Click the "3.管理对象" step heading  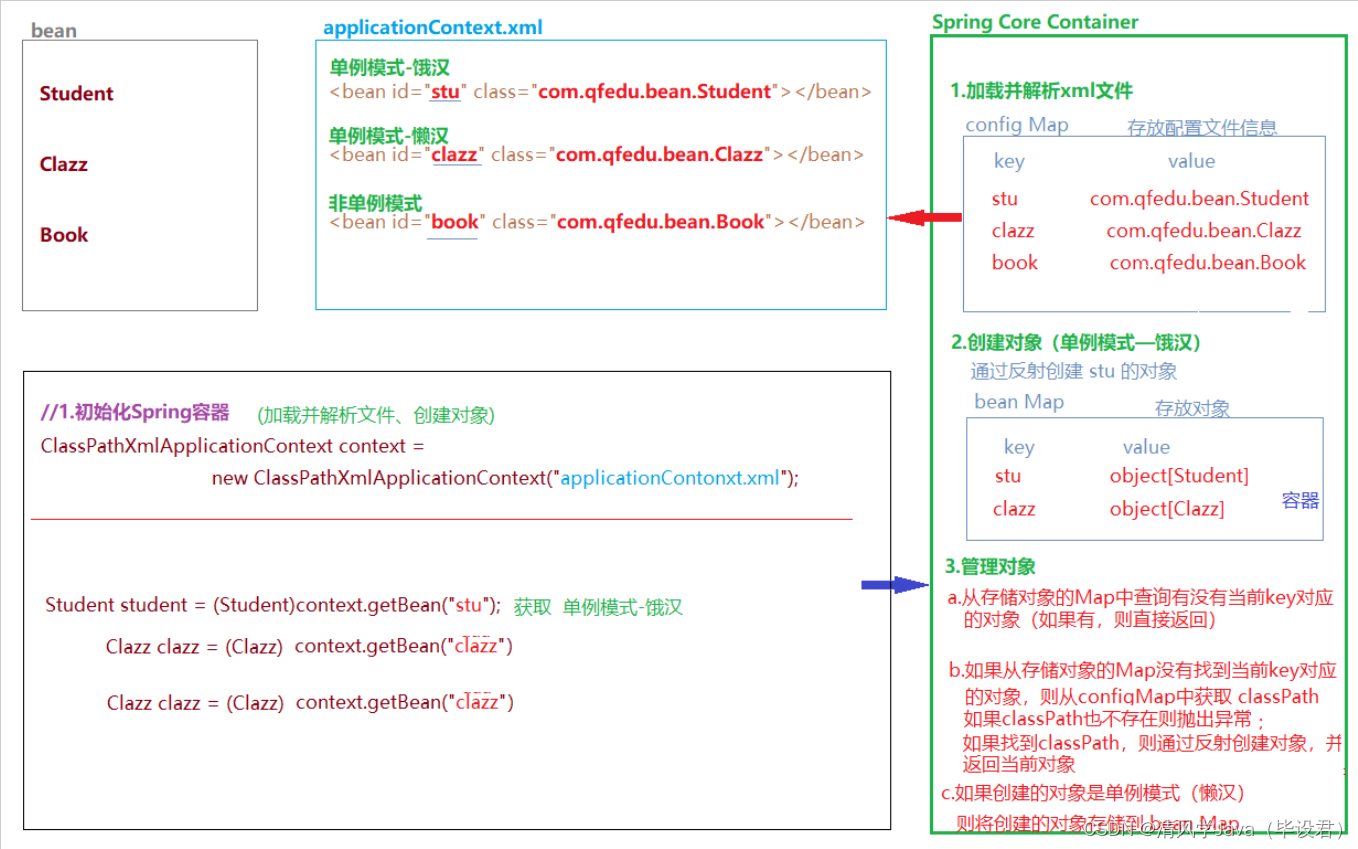(x=990, y=567)
